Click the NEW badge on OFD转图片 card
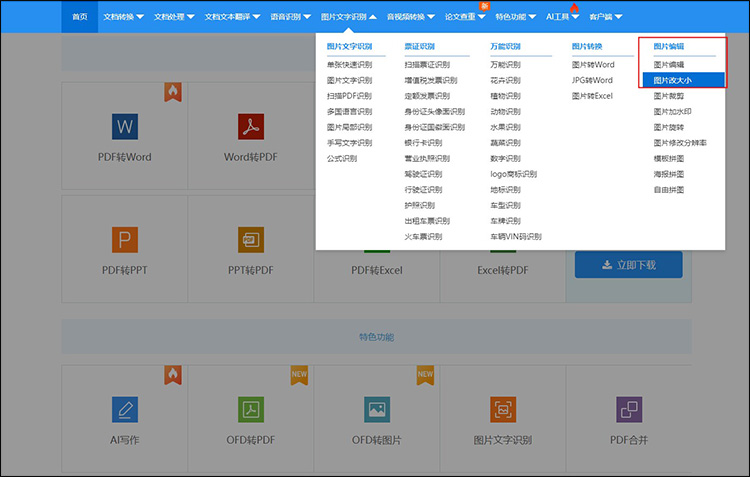The height and width of the screenshot is (477, 750). pos(425,375)
